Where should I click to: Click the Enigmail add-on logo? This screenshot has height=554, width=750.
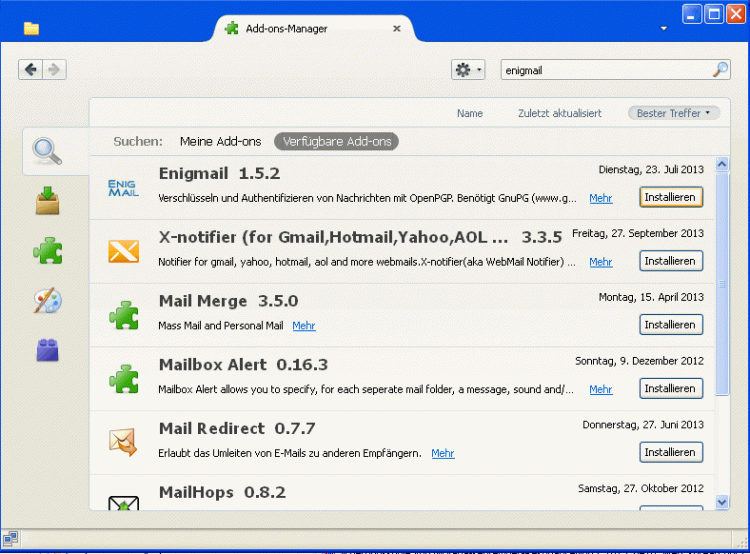[x=124, y=188]
